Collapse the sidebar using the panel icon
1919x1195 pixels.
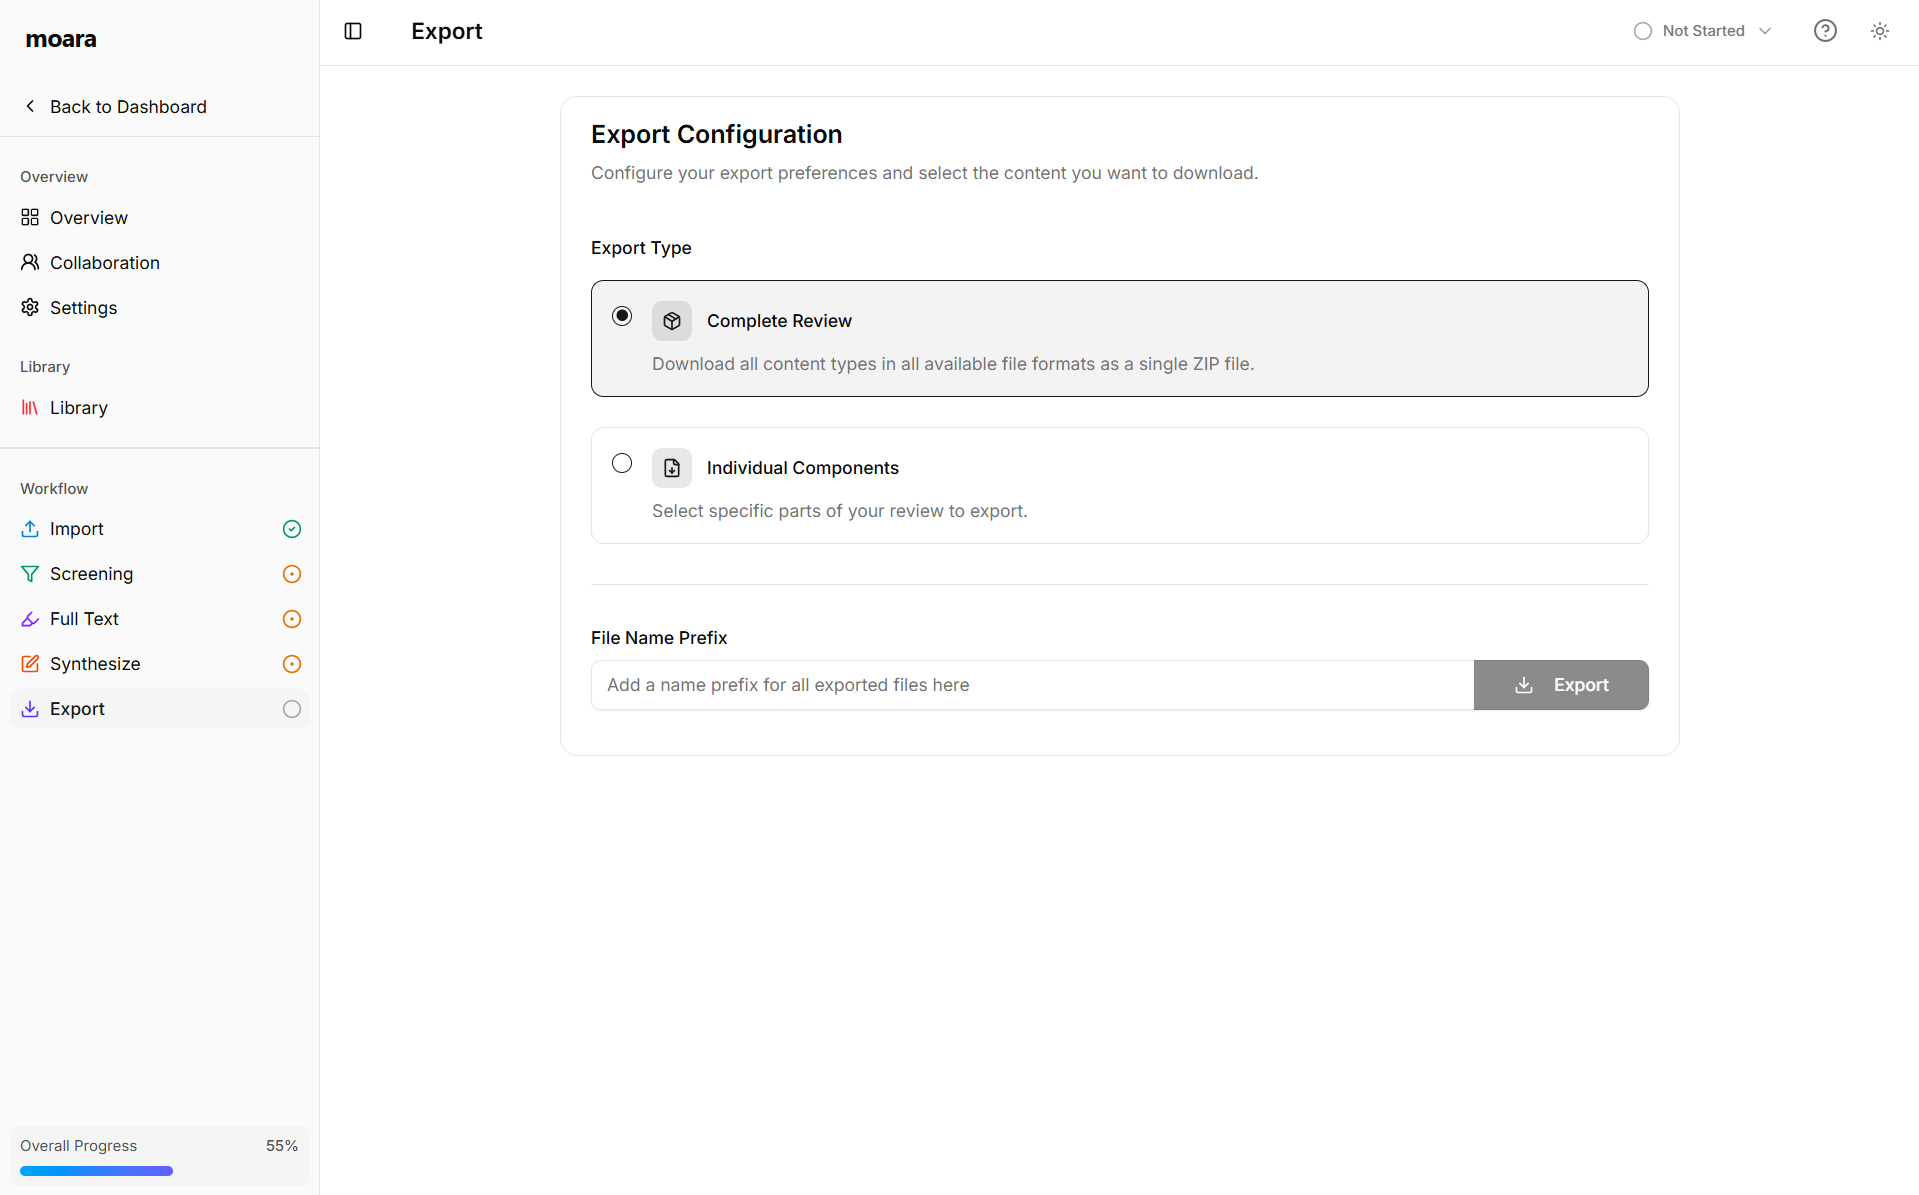pyautogui.click(x=353, y=31)
